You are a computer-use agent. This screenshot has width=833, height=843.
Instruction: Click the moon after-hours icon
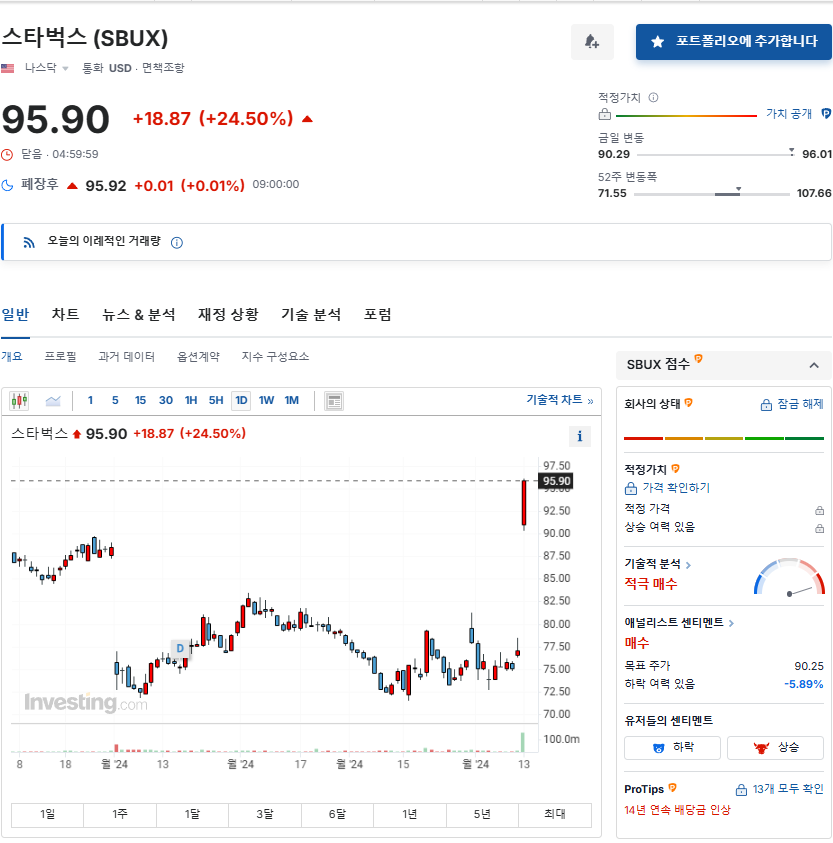coord(7,185)
